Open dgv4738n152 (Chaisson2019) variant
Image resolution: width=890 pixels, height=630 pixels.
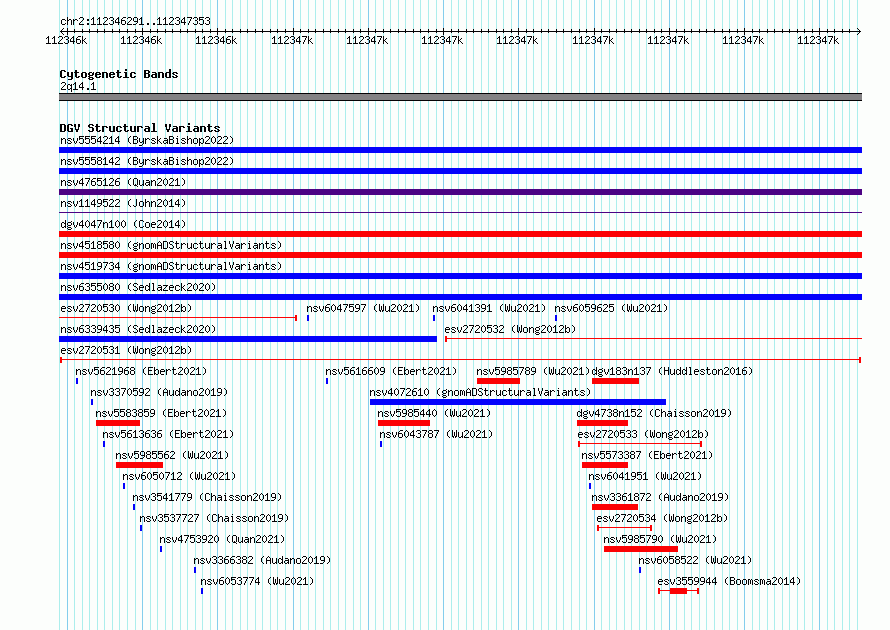point(654,413)
